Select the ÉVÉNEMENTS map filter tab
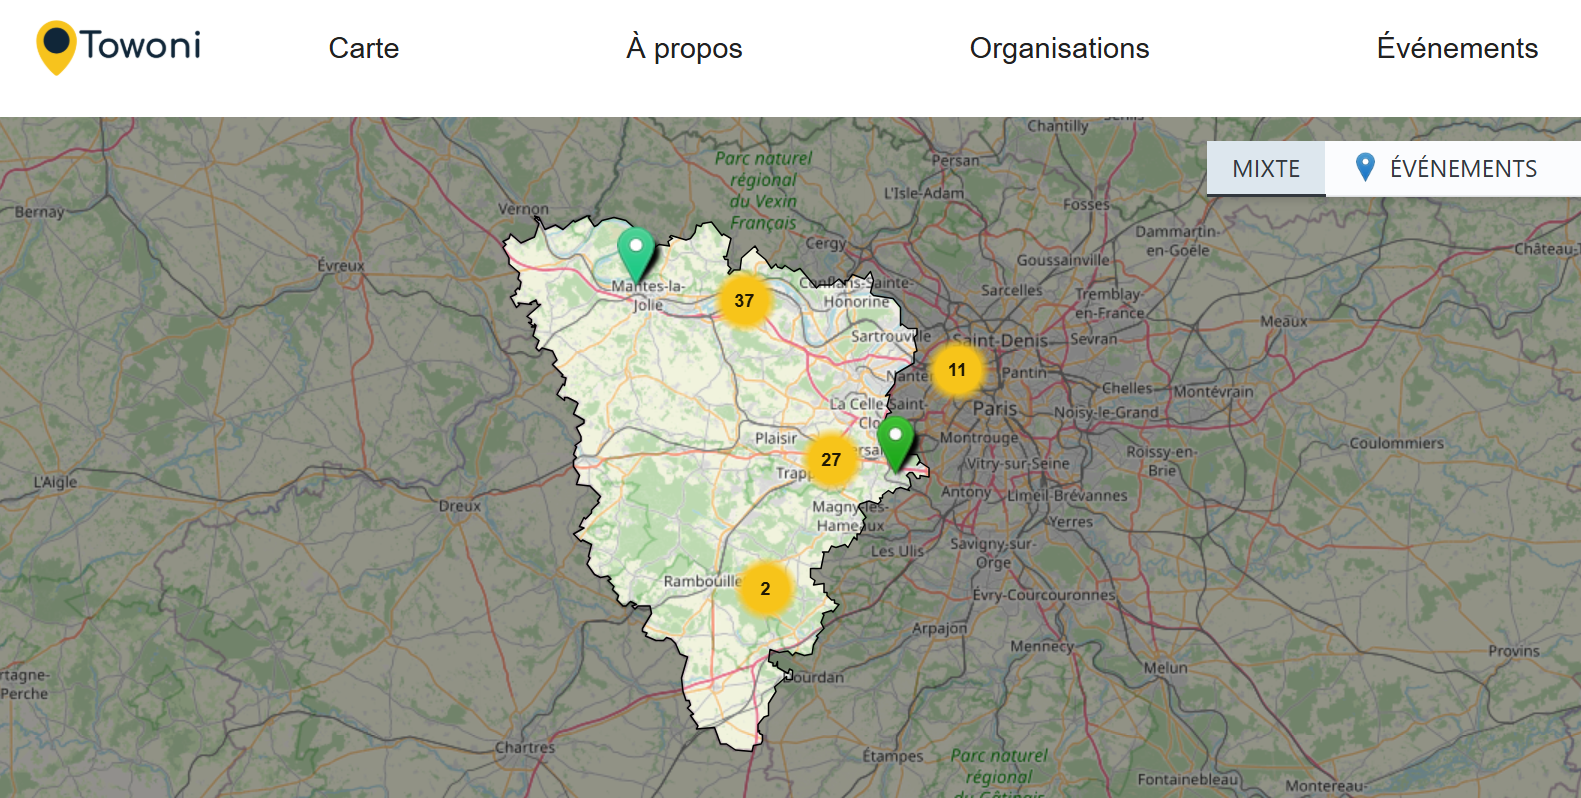Screen dimensions: 1581x798 pyautogui.click(x=1462, y=169)
